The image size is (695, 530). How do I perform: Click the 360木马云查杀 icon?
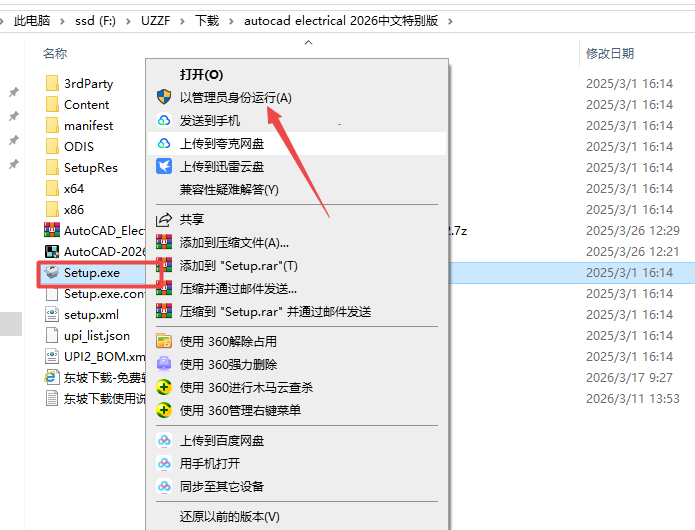[x=164, y=387]
